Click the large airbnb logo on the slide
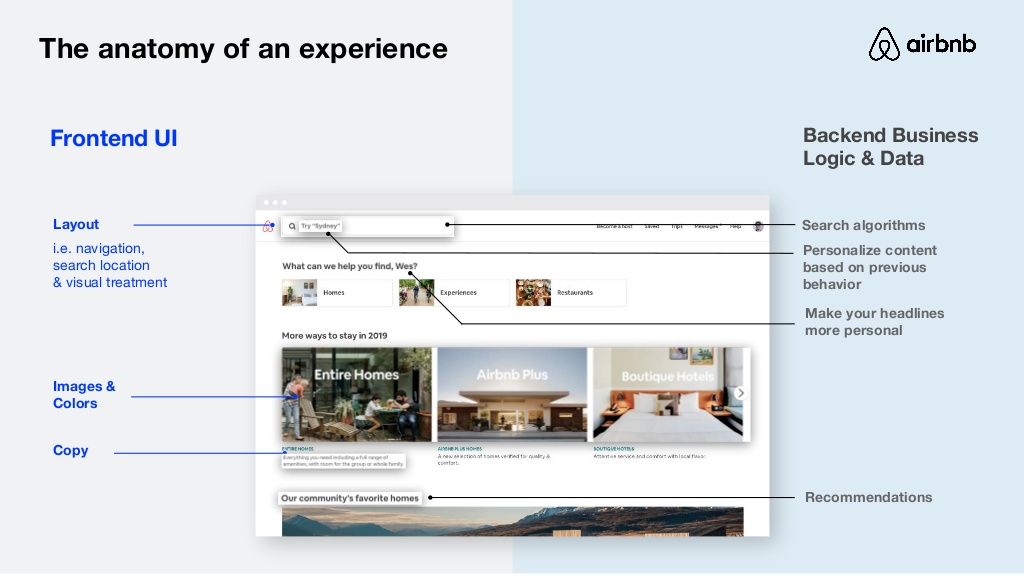The image size is (1024, 576). (x=922, y=44)
